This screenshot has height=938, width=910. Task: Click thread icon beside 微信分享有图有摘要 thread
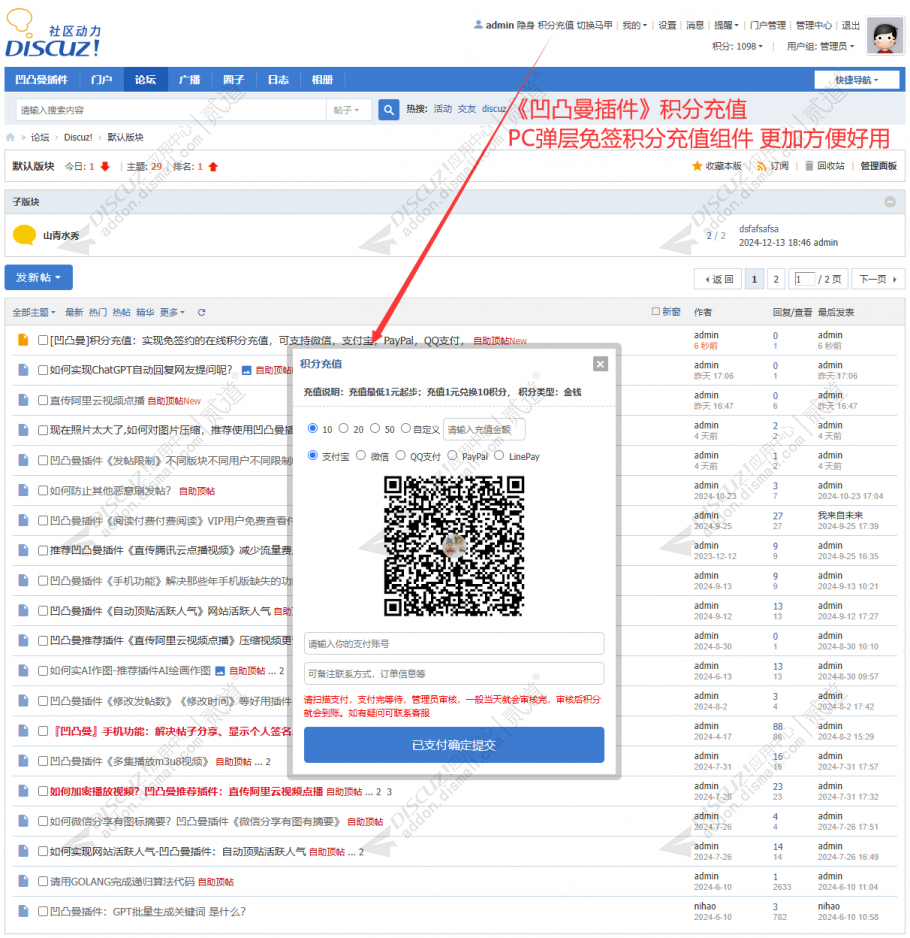(x=23, y=821)
